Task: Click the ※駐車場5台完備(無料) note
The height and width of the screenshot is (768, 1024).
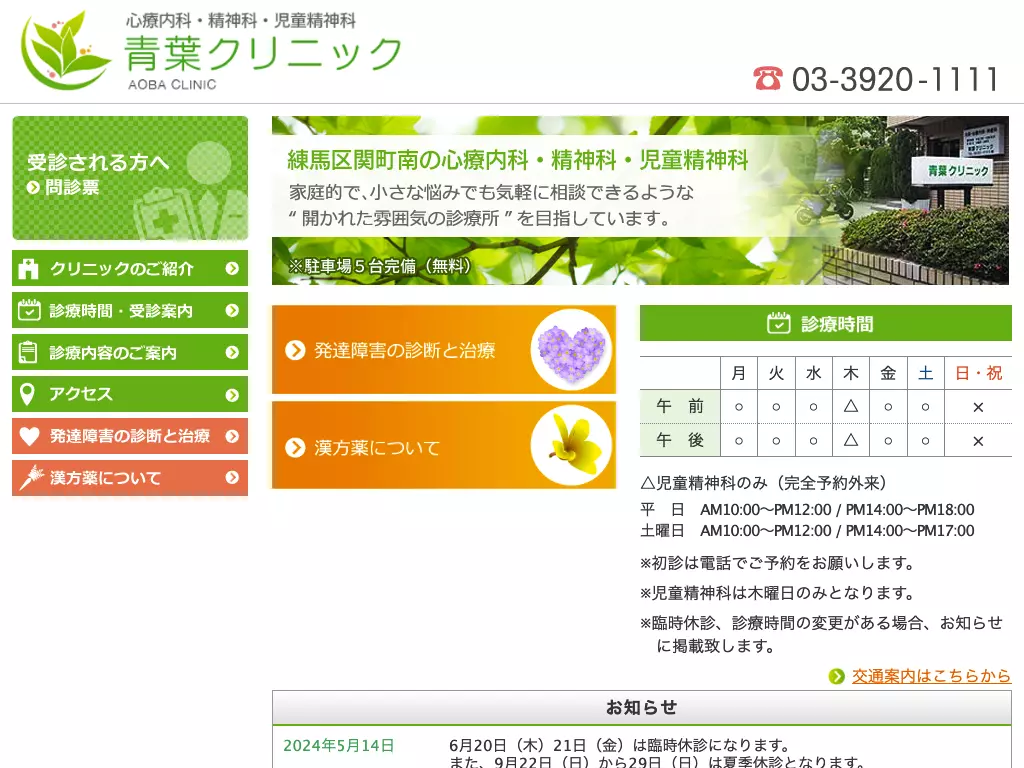Action: pyautogui.click(x=379, y=266)
